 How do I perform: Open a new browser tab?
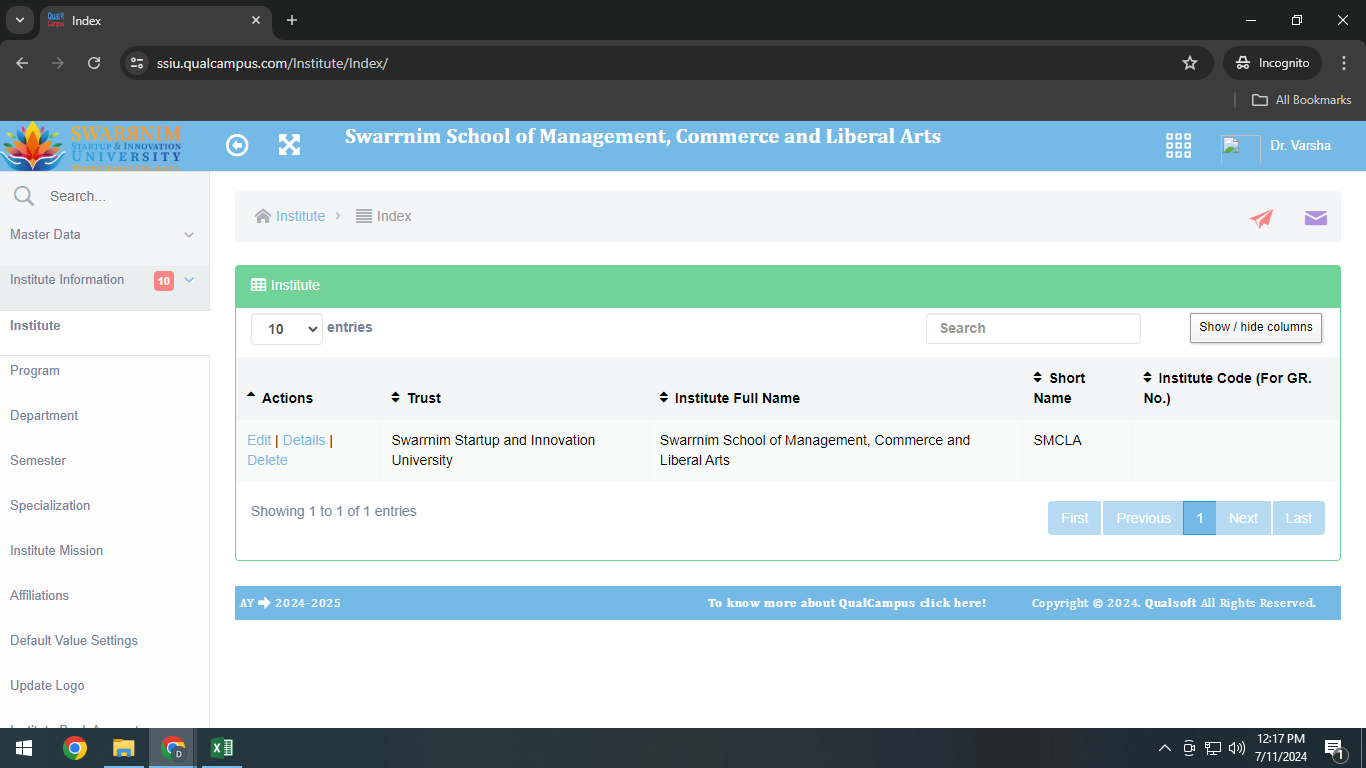click(x=292, y=20)
